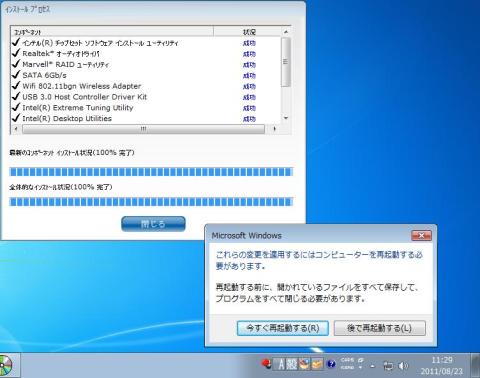The image size is (480, 378).
Task: Click horizontal scrollbar thumb of component list
Action: pos(143,129)
